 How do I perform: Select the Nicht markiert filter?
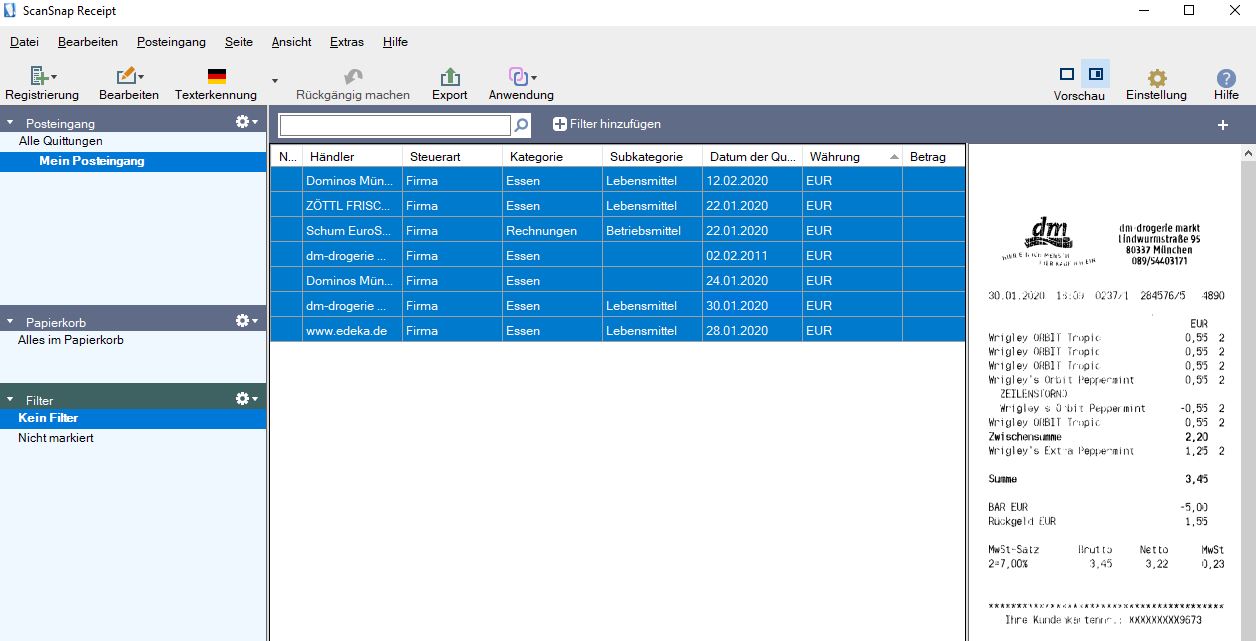click(x=57, y=438)
